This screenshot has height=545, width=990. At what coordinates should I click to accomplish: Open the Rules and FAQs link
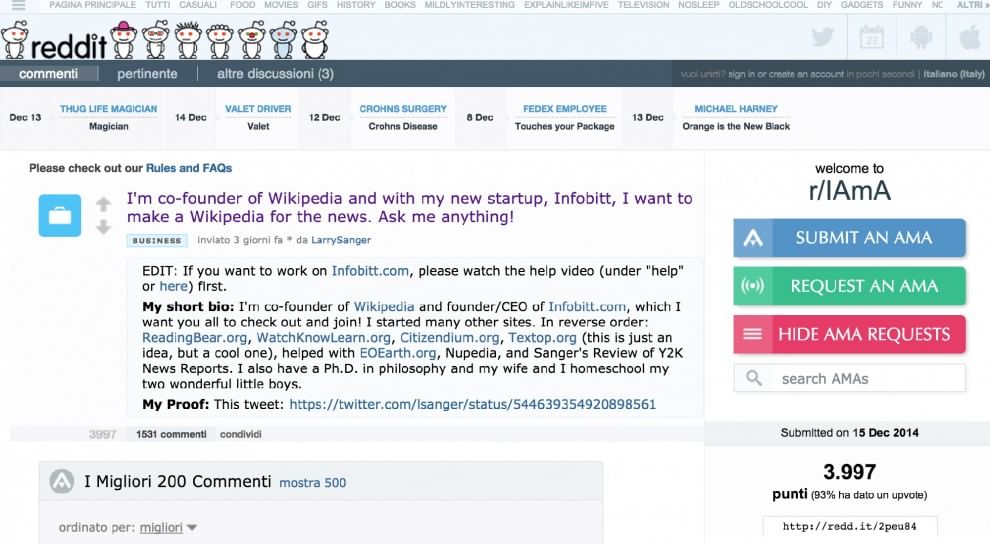click(x=189, y=168)
